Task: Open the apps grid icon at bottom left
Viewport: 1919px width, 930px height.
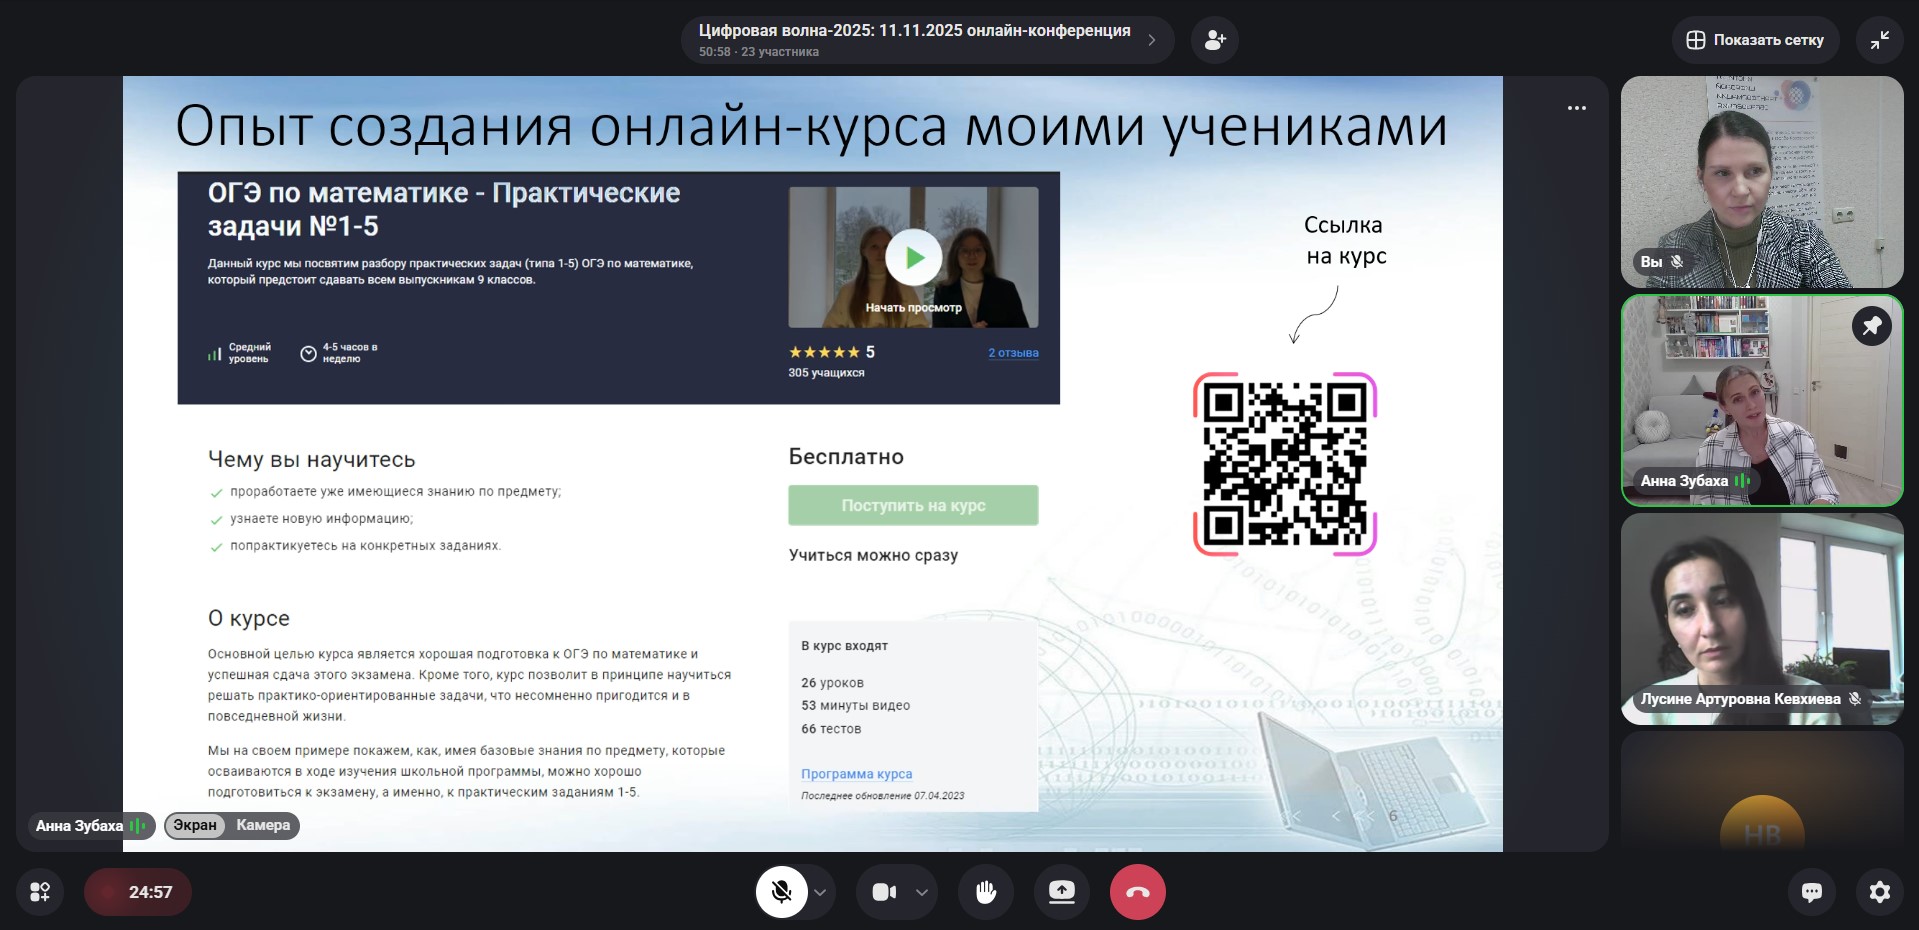Action: click(40, 892)
